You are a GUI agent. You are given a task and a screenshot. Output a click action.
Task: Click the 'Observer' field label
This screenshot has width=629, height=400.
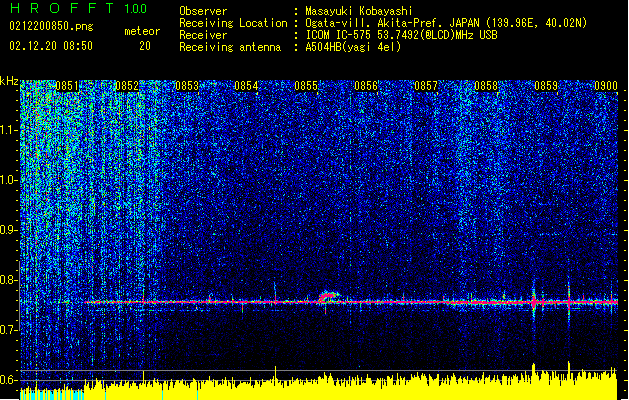click(x=203, y=11)
